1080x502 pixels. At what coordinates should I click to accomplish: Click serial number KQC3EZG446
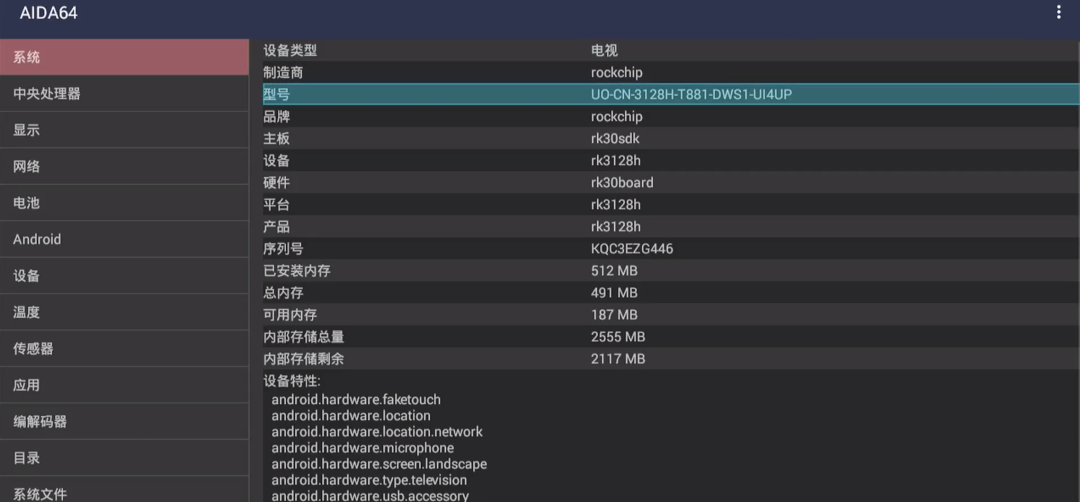click(x=632, y=249)
